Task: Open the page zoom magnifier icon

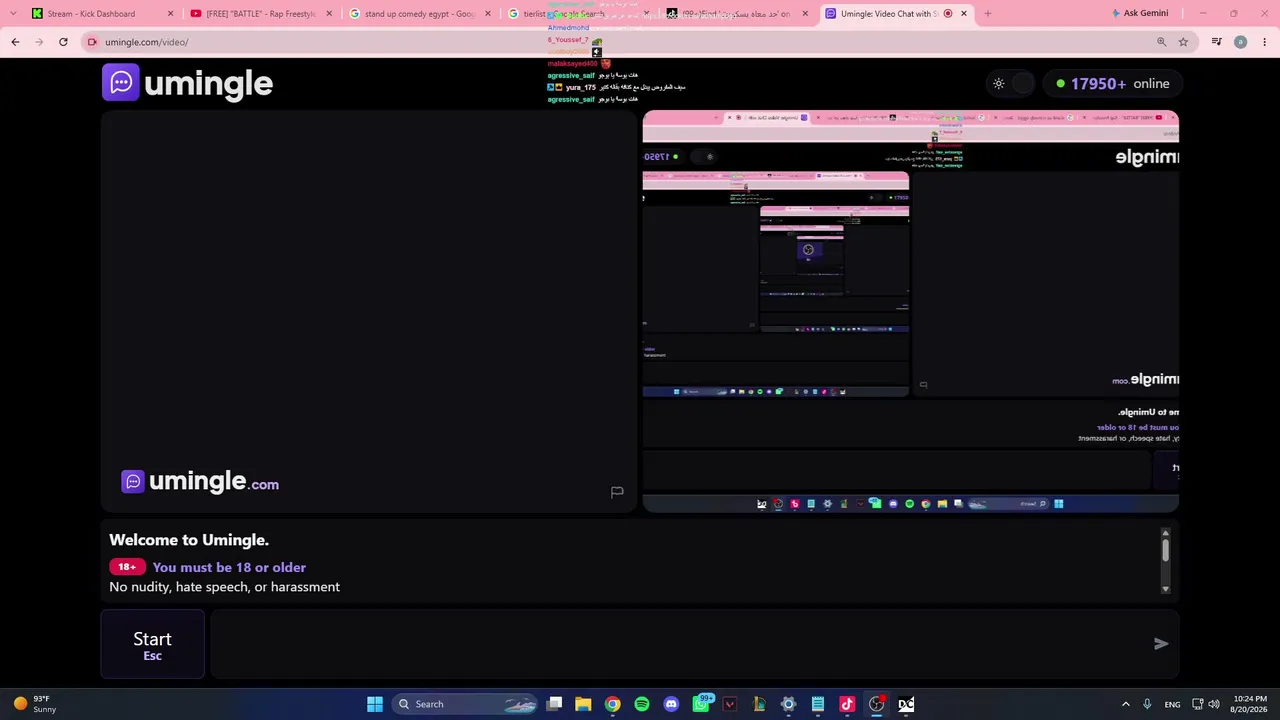Action: click(x=1161, y=42)
